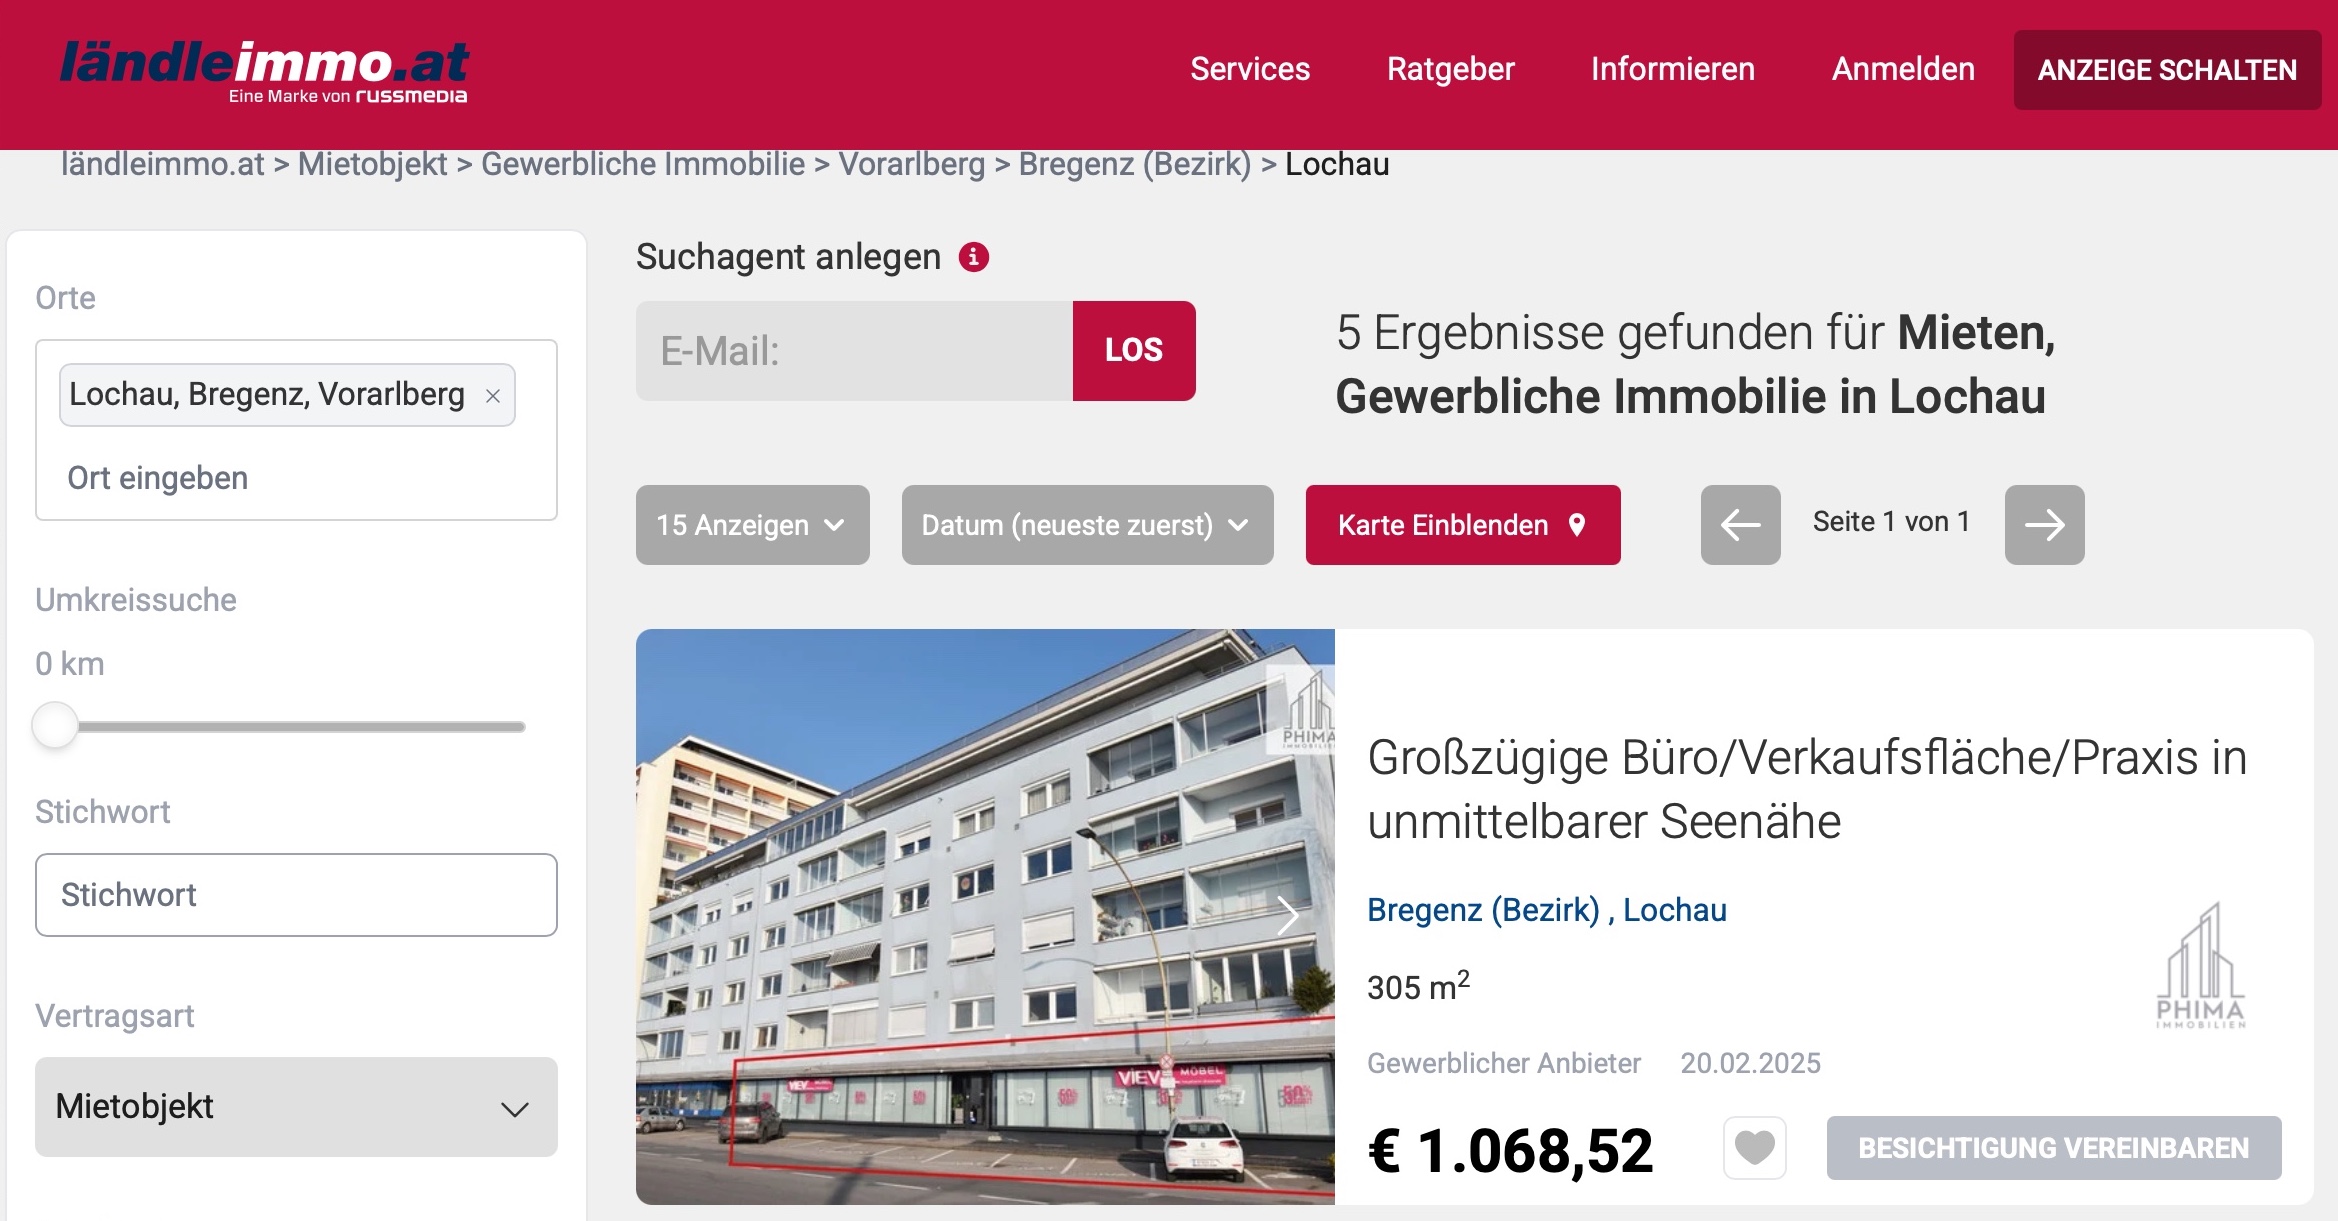The width and height of the screenshot is (2338, 1221).
Task: Go to next results page arrow
Action: (2044, 524)
